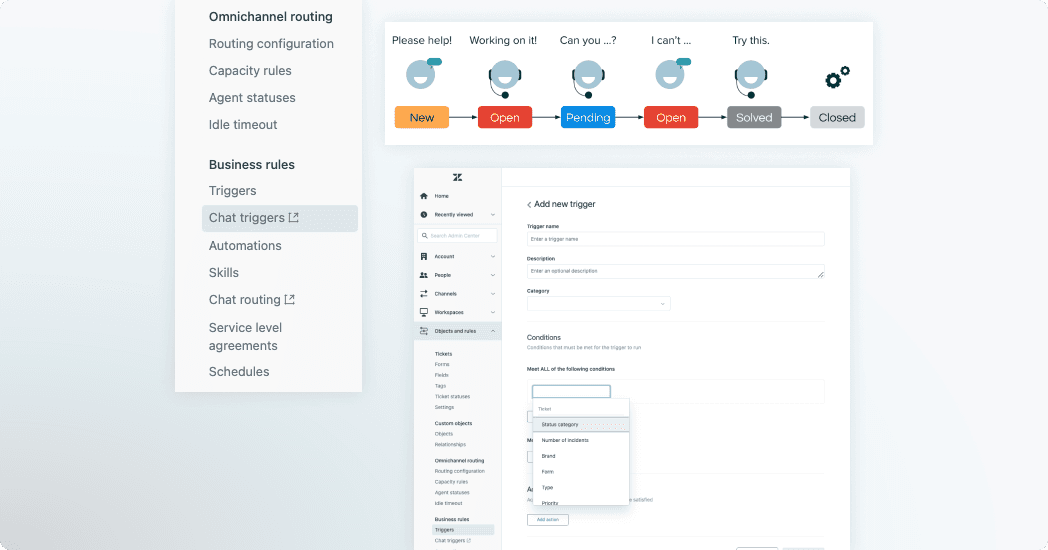Click the orange New status badge
The width and height of the screenshot is (1048, 550).
[x=422, y=118]
